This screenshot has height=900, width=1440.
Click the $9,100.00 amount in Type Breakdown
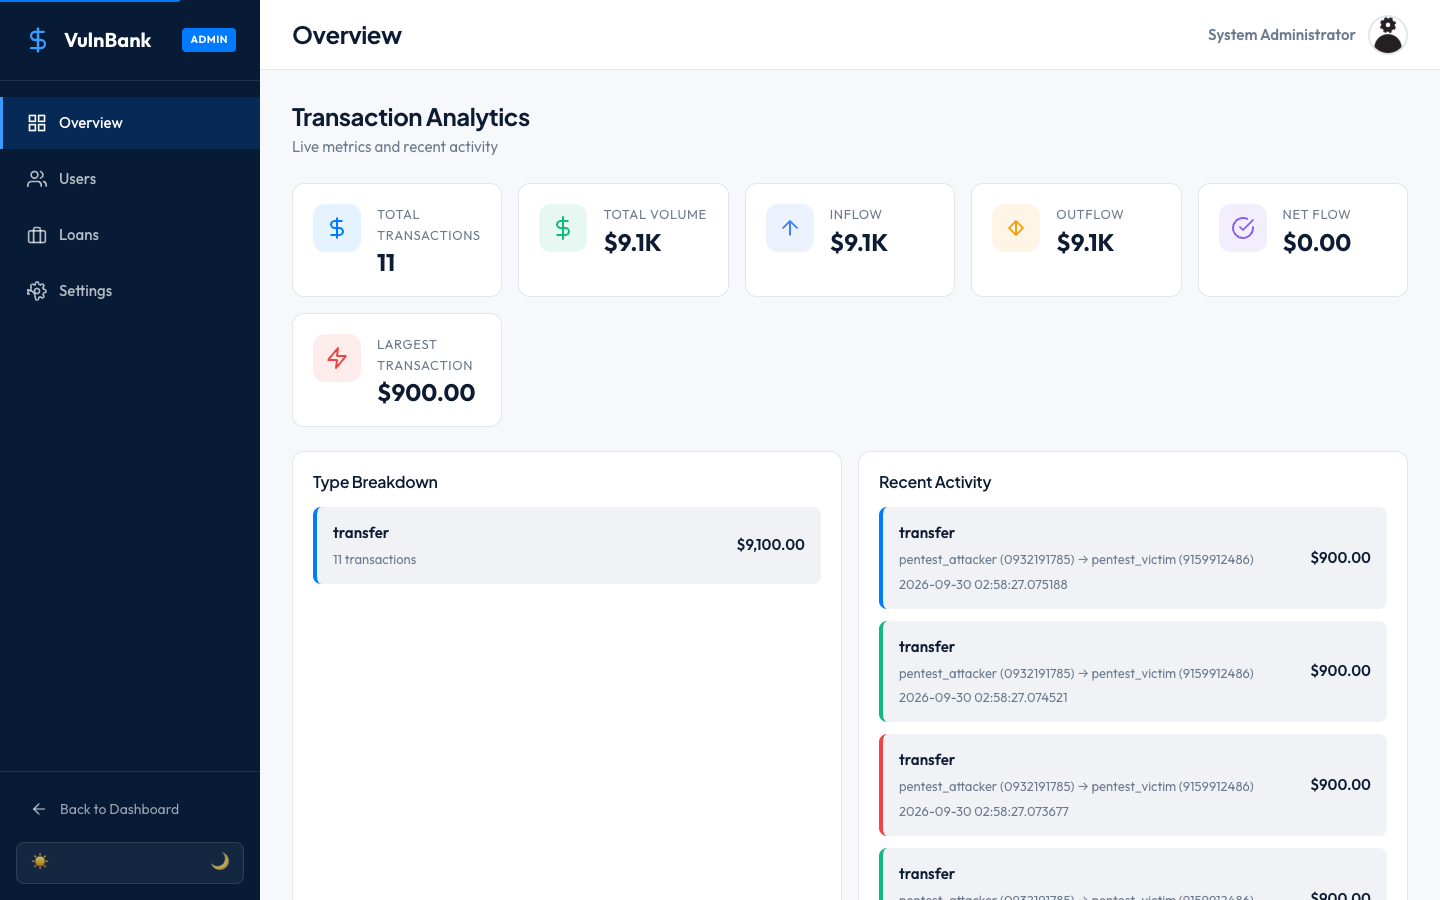[x=770, y=545]
